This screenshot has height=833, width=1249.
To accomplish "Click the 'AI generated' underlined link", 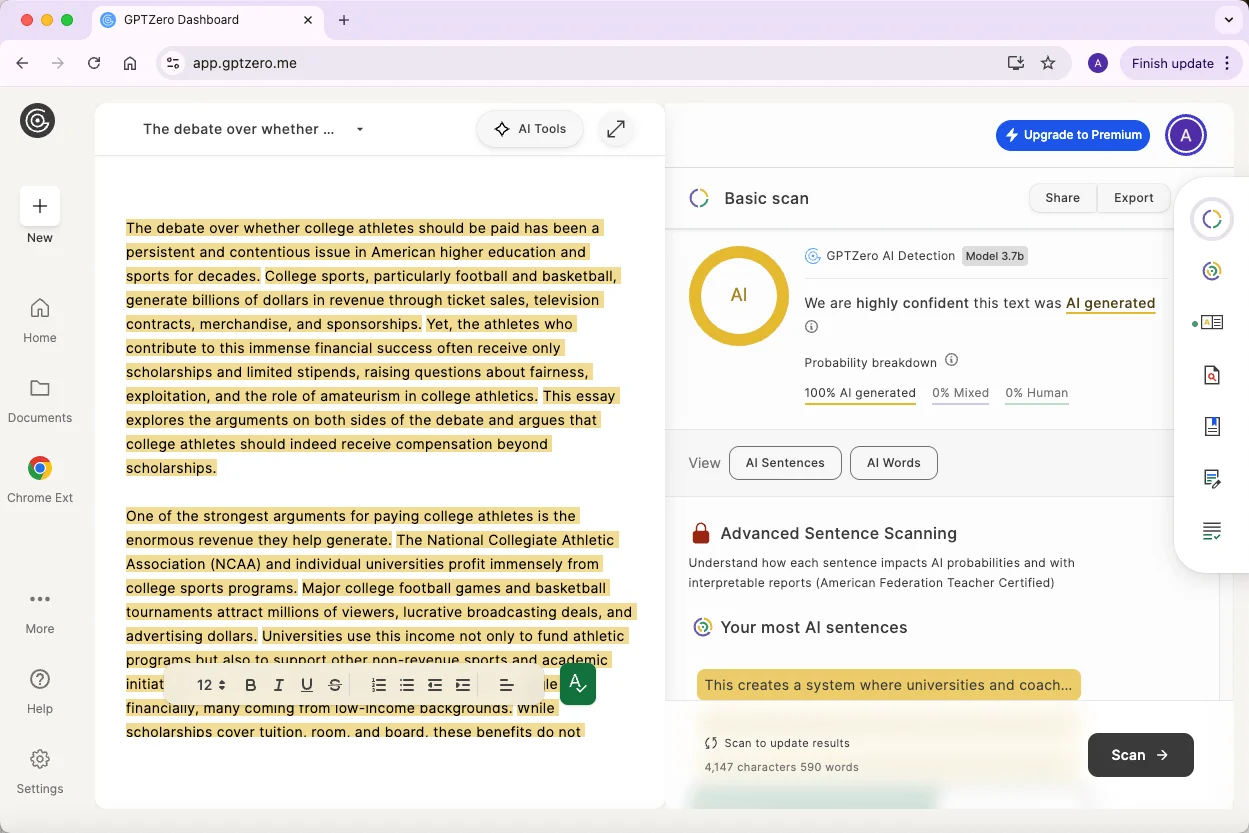I will pos(1110,303).
